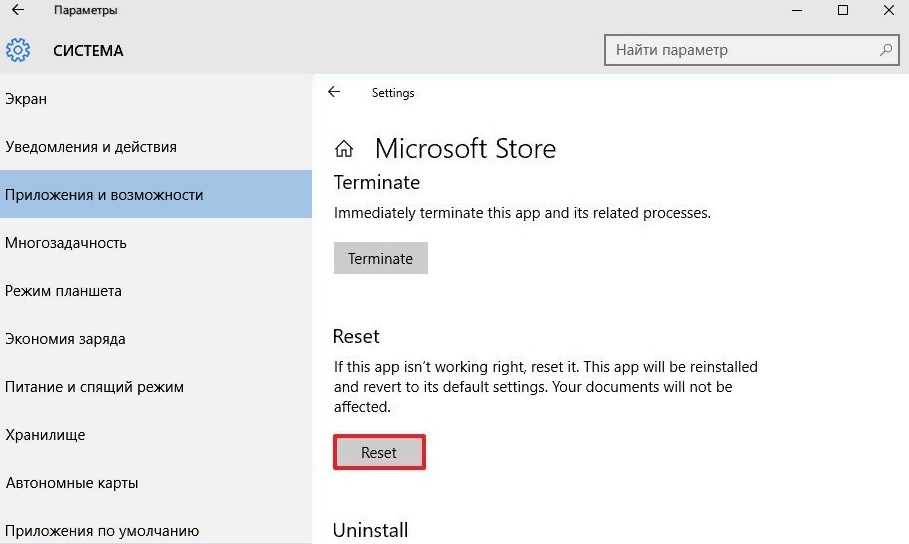
Task: Click the Параметры window title
Action: 86,10
